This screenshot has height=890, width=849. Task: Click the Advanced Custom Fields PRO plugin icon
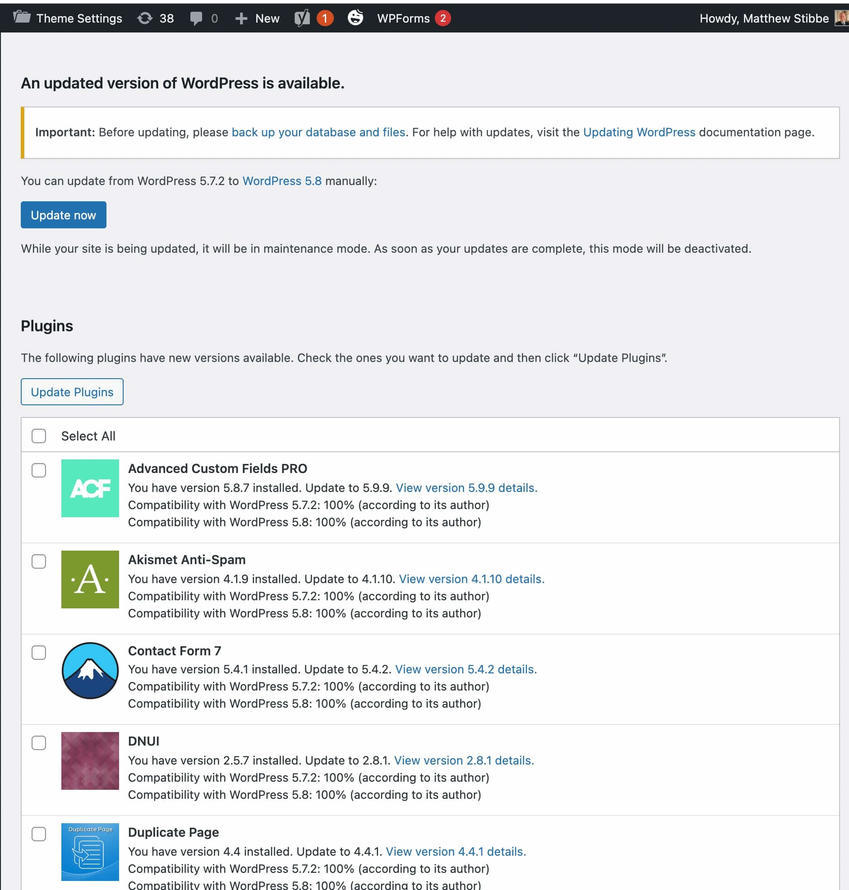89,488
